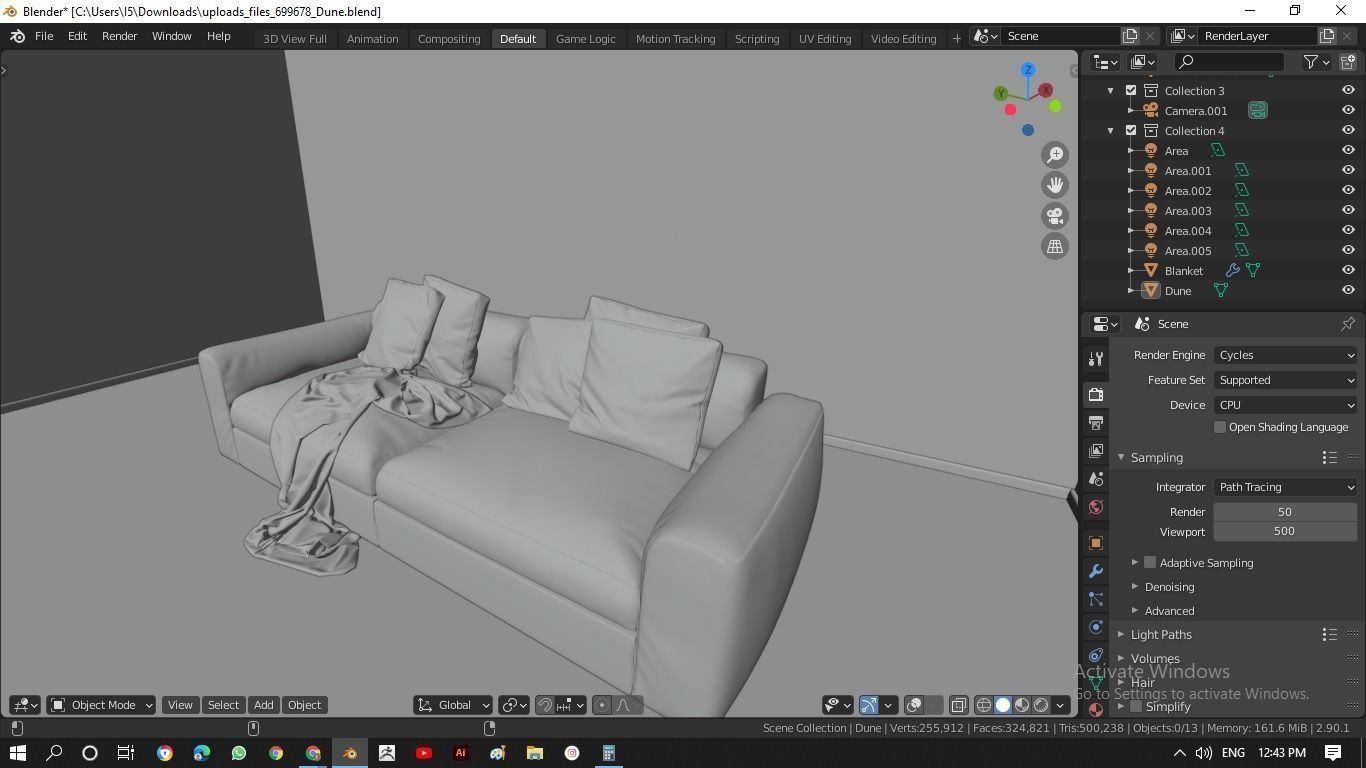This screenshot has width=1366, height=768.
Task: Toggle Open Shading Language checkbox
Action: pos(1220,427)
